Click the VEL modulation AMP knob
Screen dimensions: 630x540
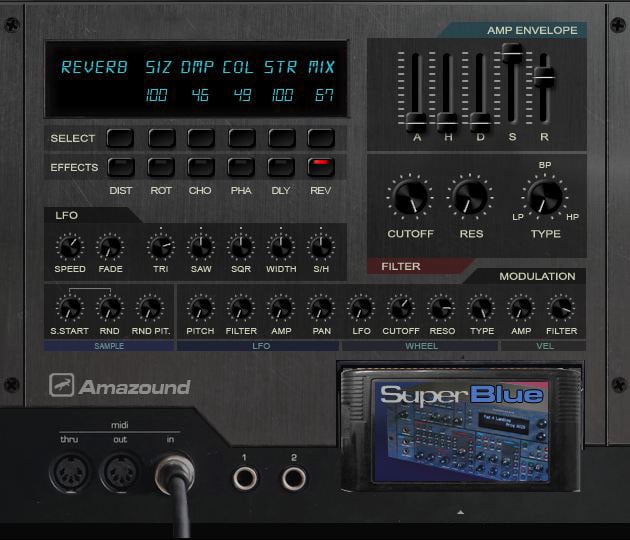pyautogui.click(x=521, y=308)
